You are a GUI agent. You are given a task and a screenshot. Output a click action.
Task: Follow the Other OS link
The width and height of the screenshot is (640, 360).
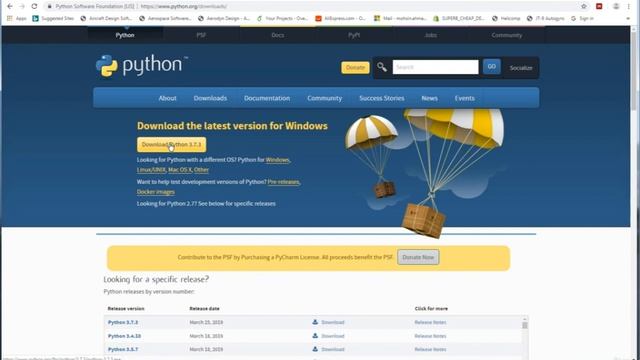tap(201, 170)
